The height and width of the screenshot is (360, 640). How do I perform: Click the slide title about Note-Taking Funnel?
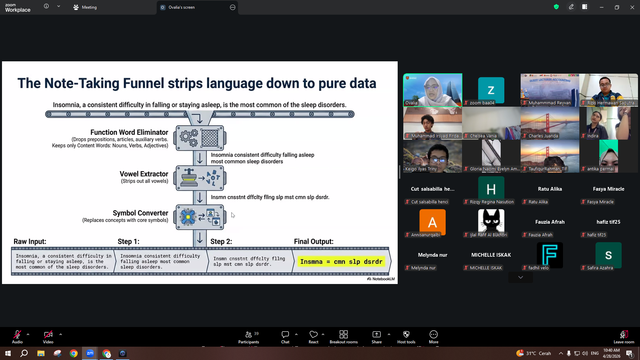pos(197,83)
